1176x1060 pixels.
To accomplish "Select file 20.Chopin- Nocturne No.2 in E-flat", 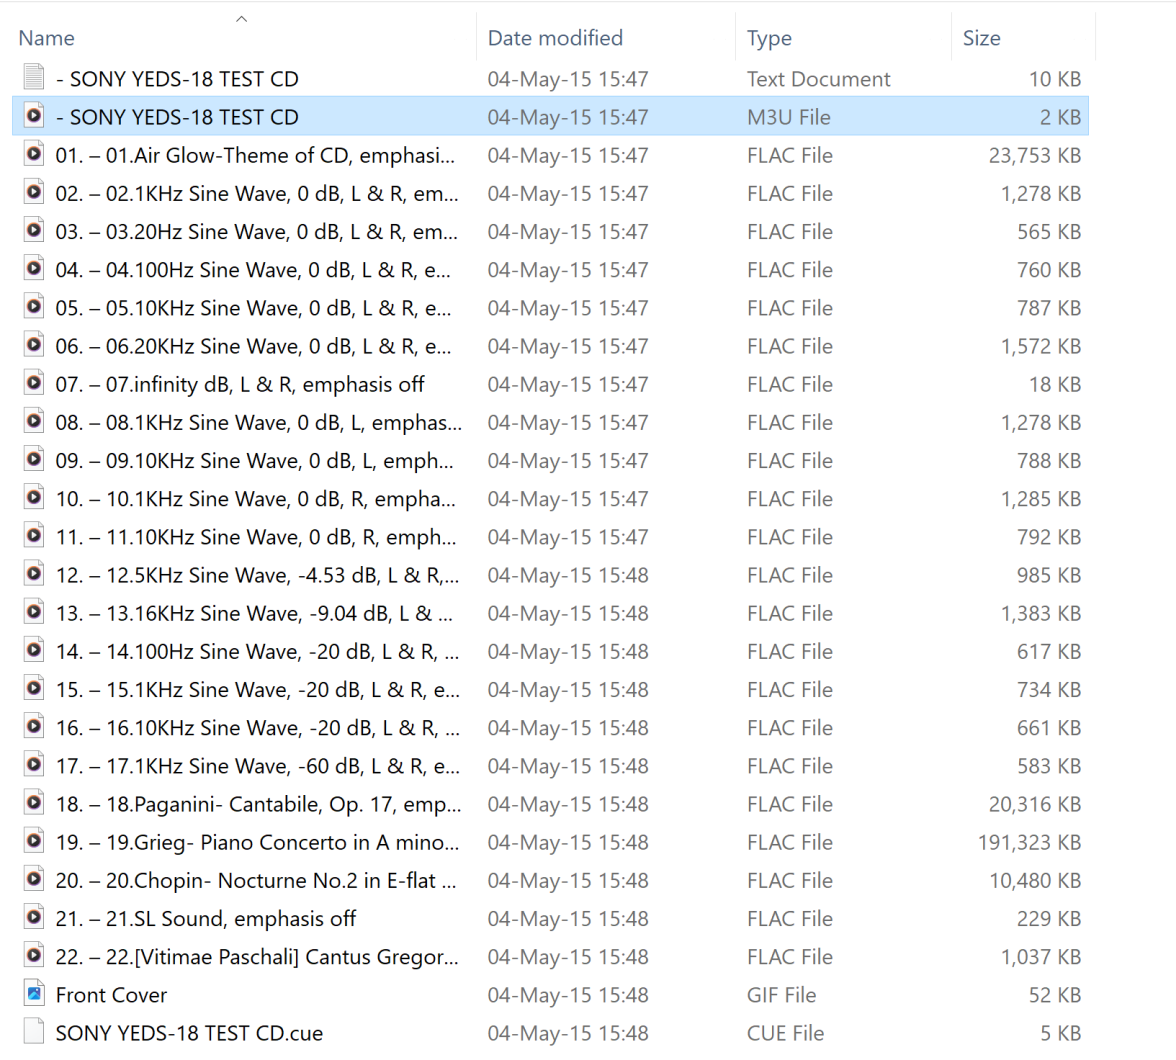I will (256, 881).
